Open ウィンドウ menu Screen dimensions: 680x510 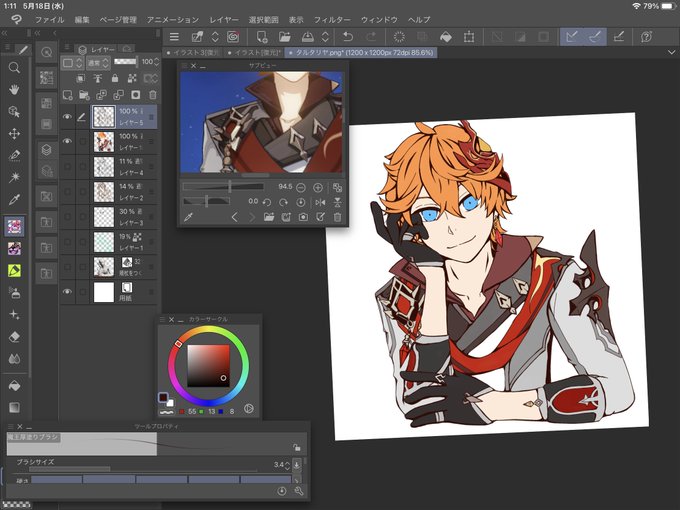point(379,20)
